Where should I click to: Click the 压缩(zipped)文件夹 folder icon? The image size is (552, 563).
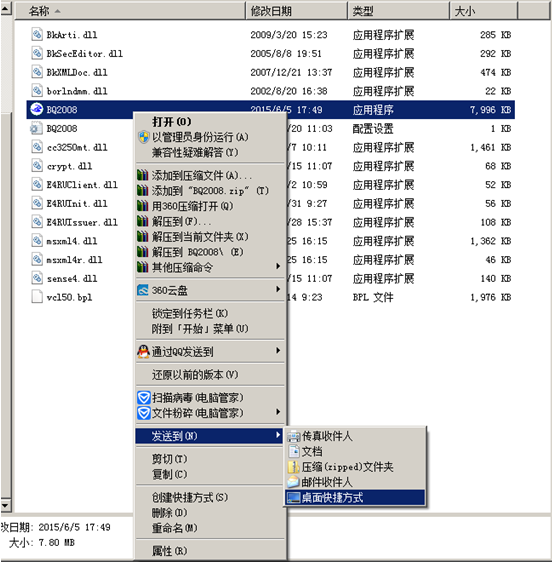coord(293,467)
